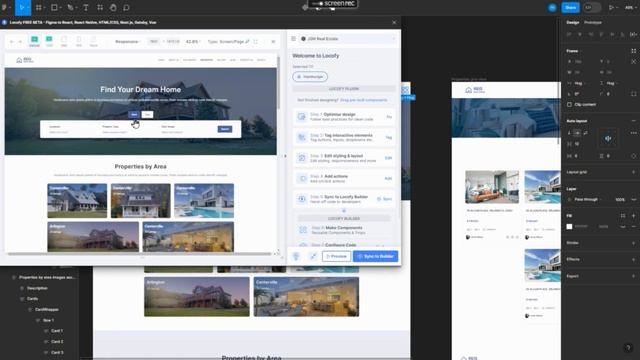Open the Frame type dropdown in Design panel
The height and width of the screenshot is (360, 640).
tap(574, 51)
